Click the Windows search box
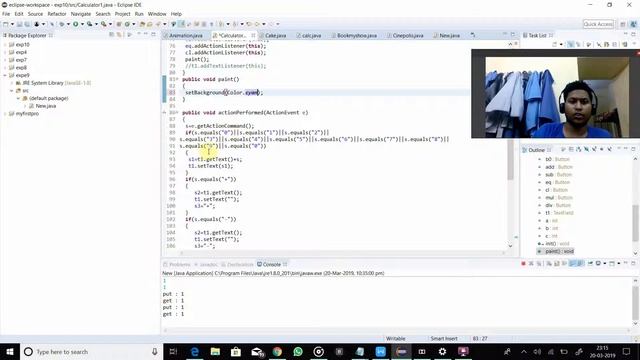Viewport: 640px width, 360px height. (92, 351)
